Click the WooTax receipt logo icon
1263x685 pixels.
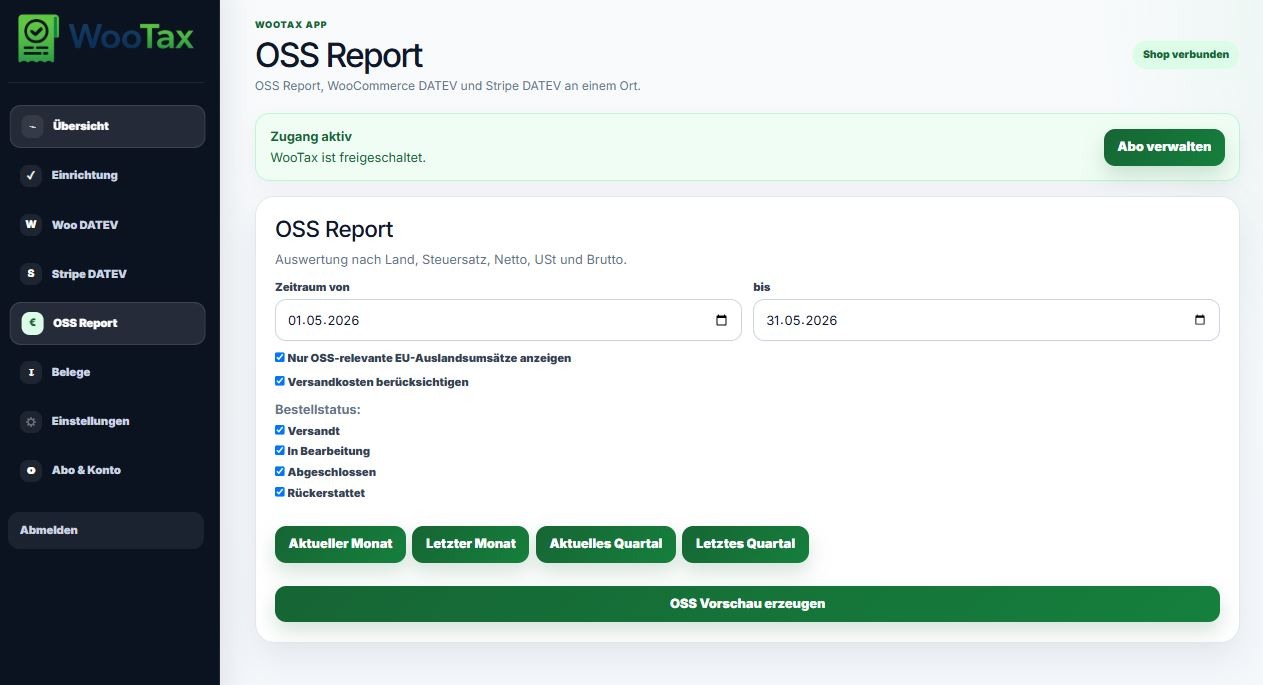[x=40, y=37]
